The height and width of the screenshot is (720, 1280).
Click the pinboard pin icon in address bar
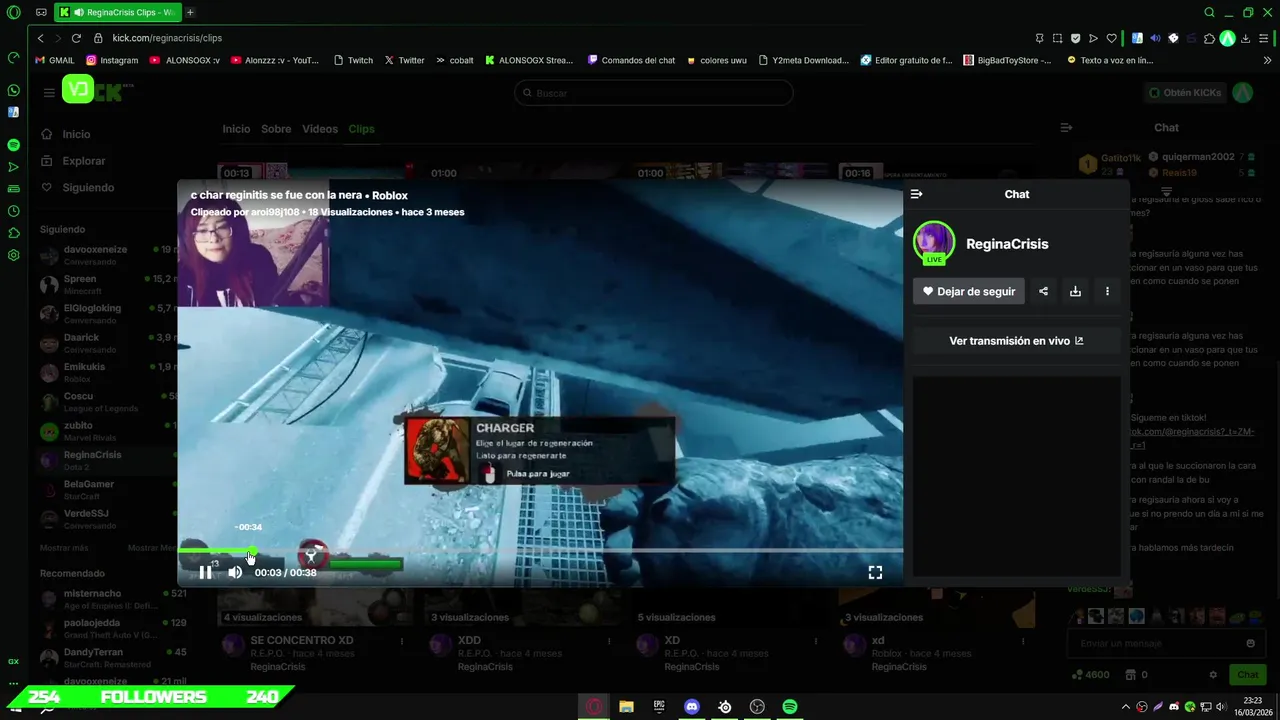pyautogui.click(x=1040, y=38)
